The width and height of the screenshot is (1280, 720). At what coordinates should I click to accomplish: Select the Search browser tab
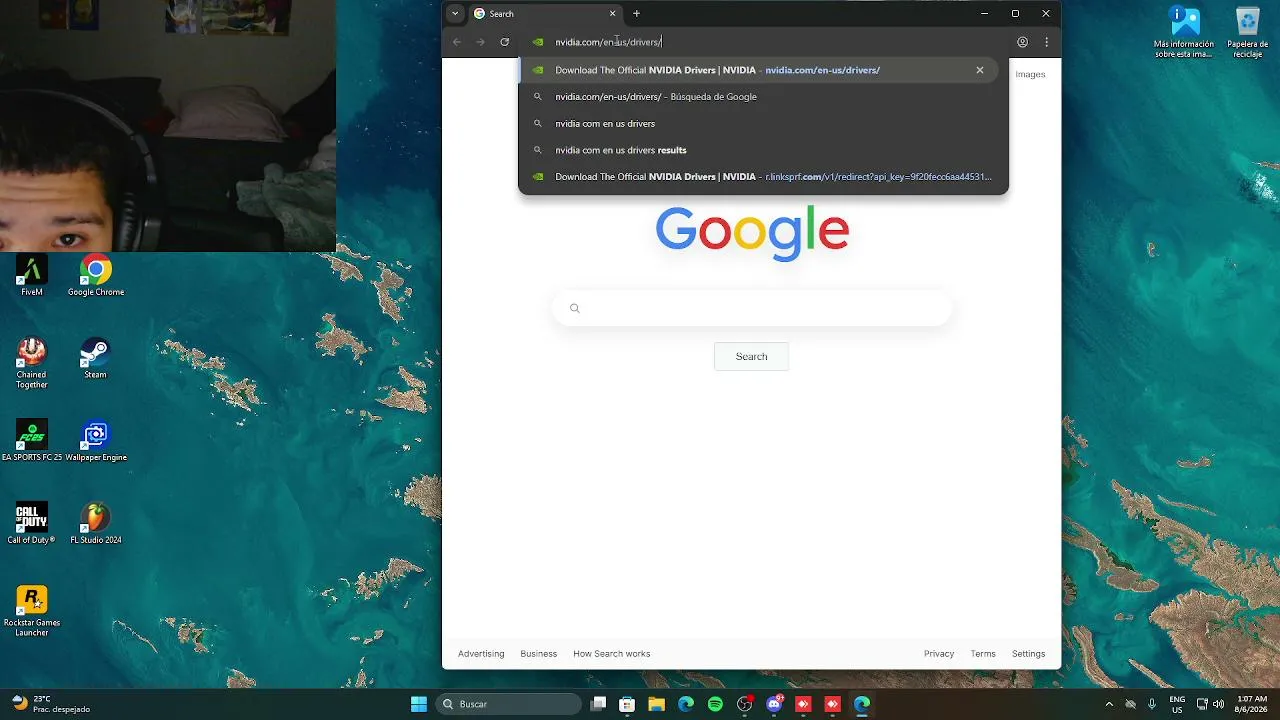click(545, 14)
